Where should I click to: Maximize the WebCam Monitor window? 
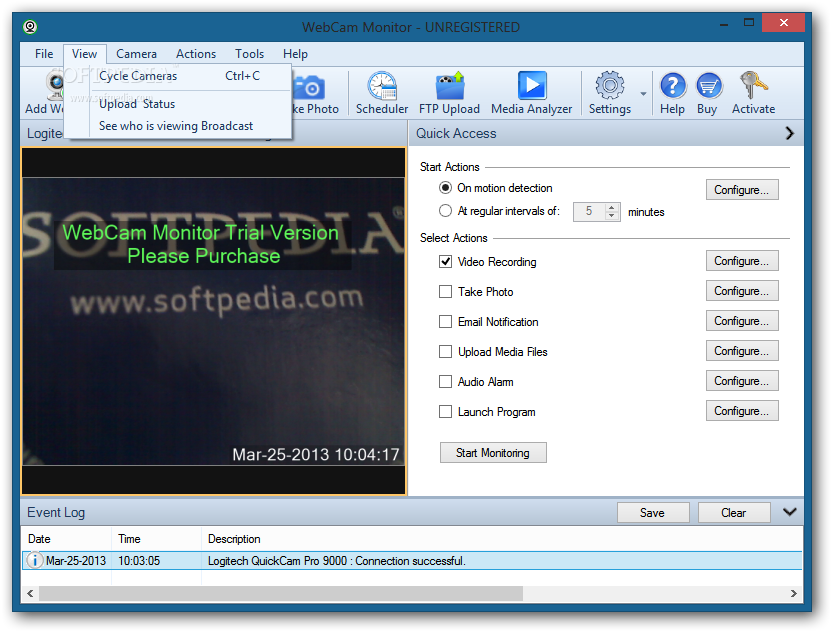[749, 23]
